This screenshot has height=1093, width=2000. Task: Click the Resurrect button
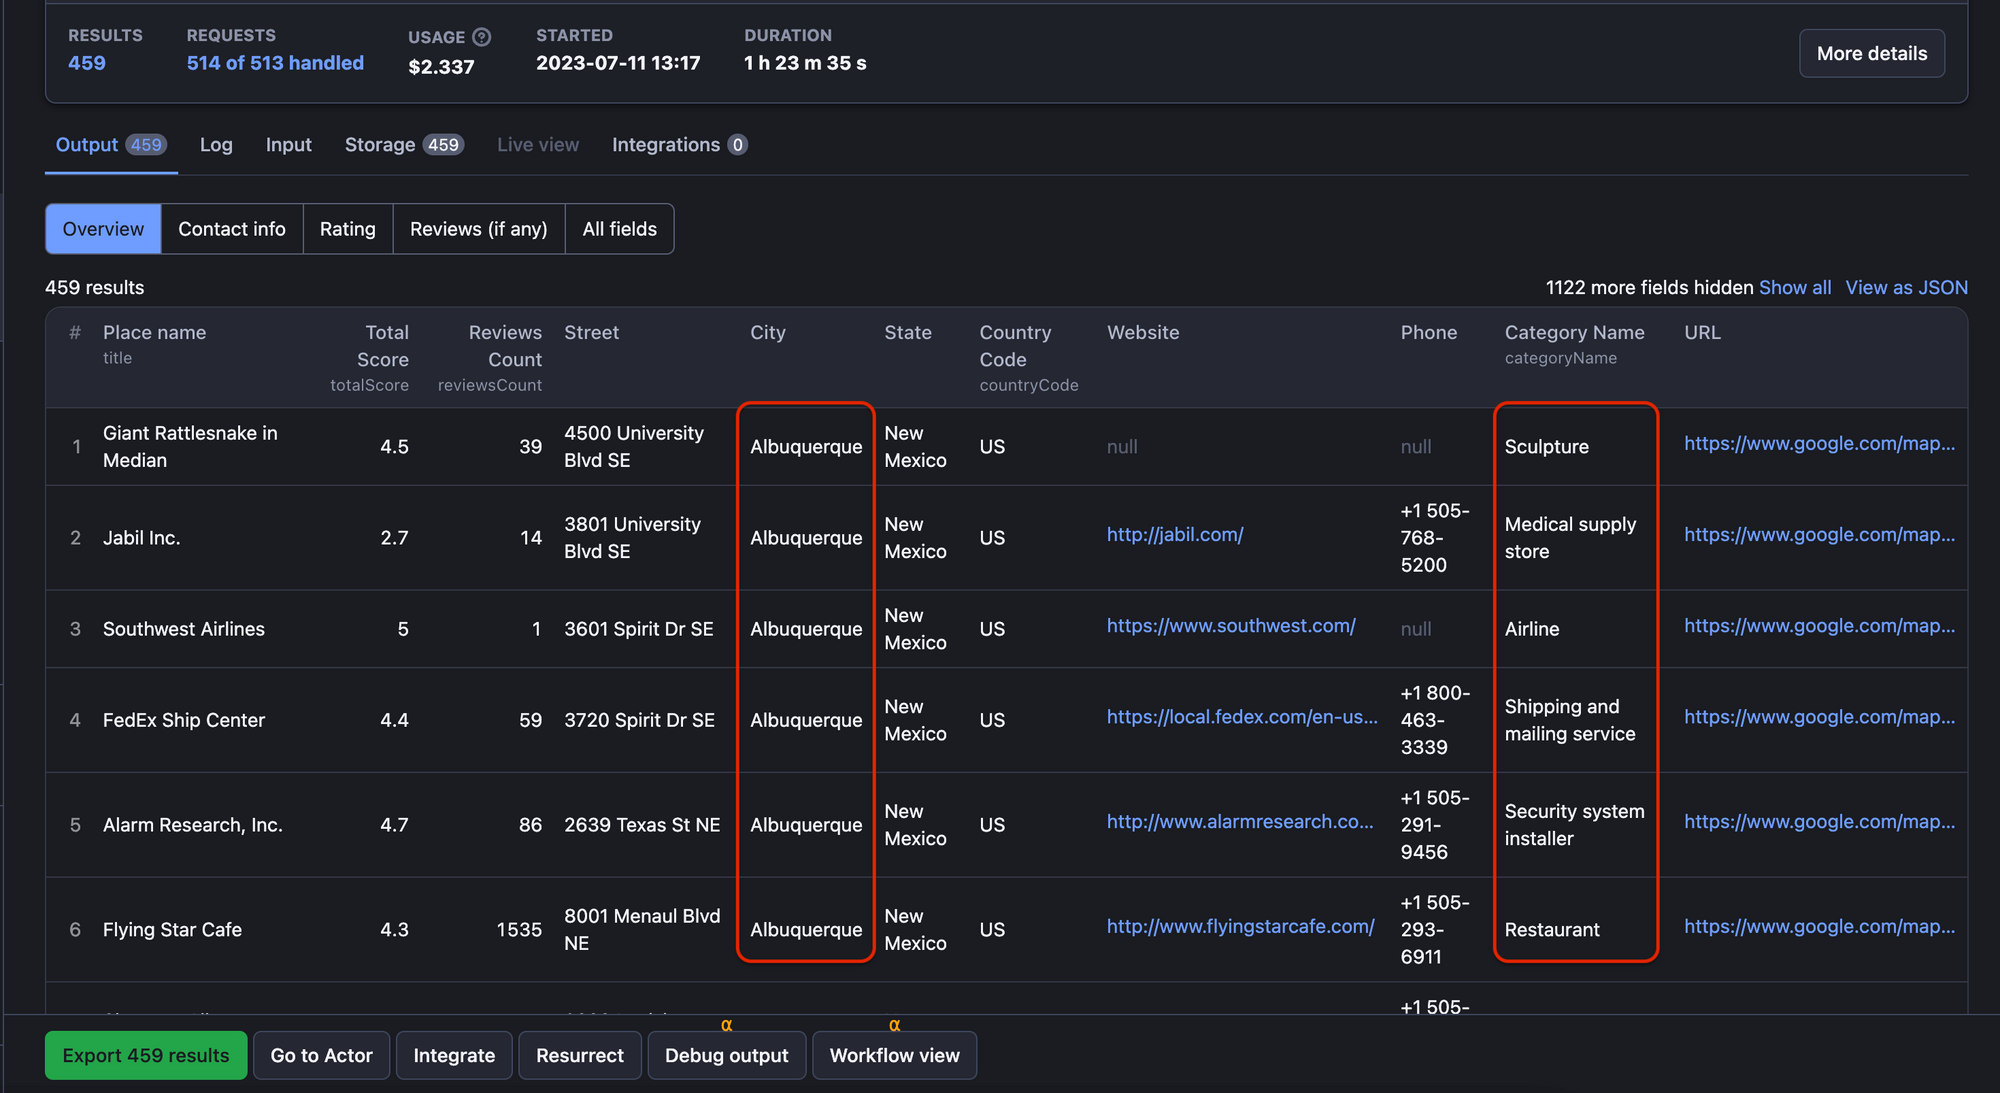(580, 1056)
